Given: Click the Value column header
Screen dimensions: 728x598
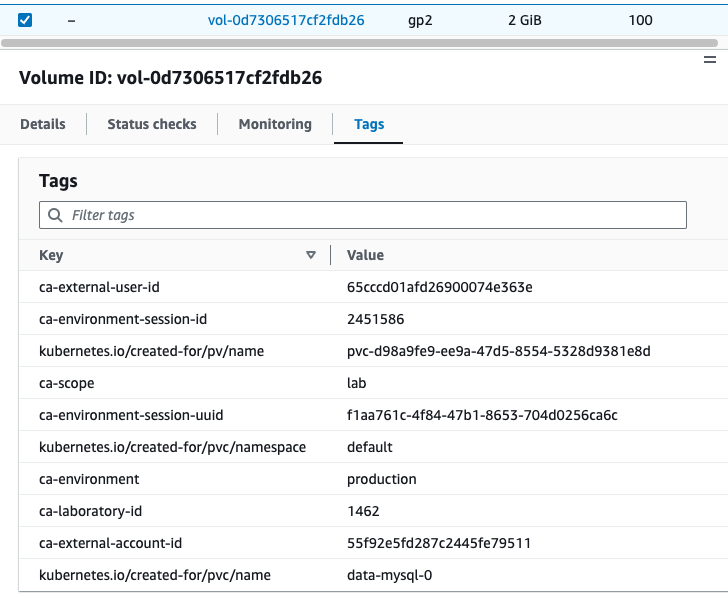Looking at the screenshot, I should coord(365,255).
